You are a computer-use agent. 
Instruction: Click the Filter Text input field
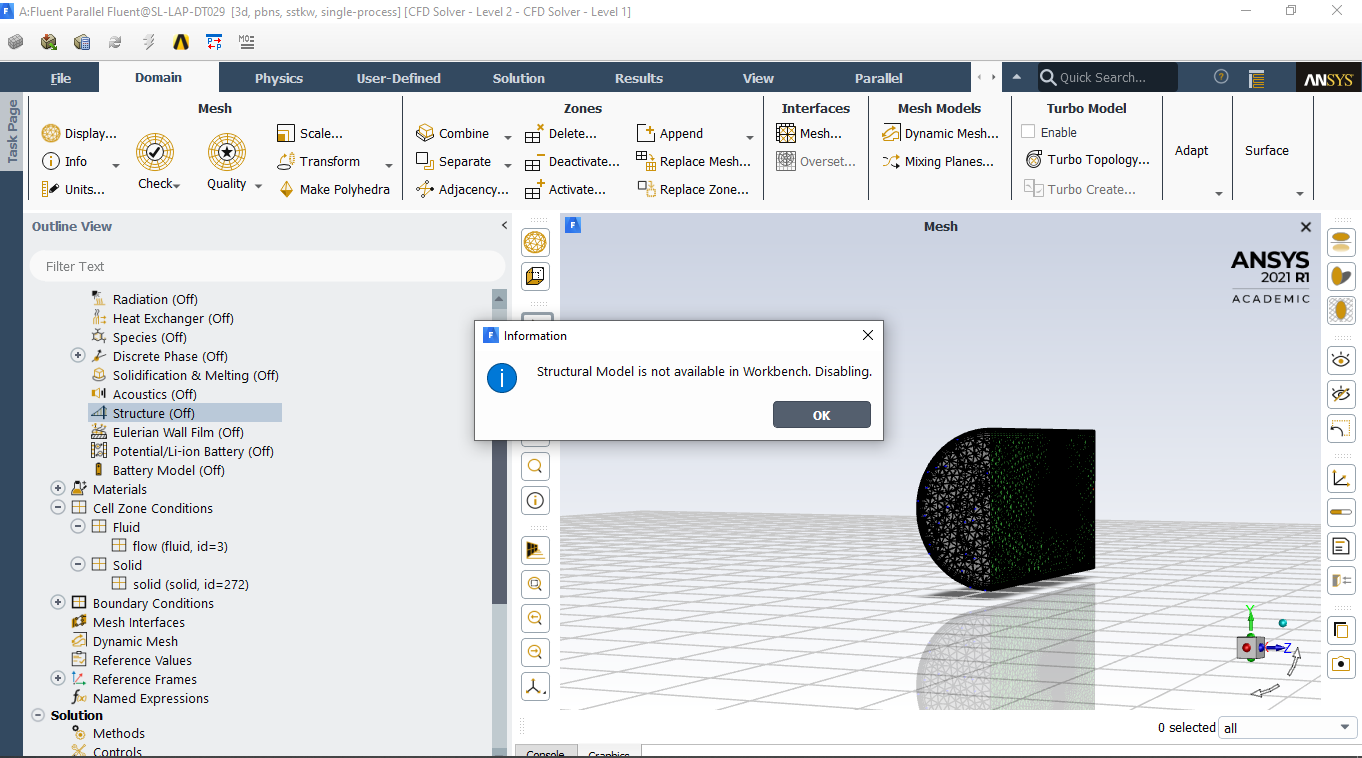(x=268, y=266)
